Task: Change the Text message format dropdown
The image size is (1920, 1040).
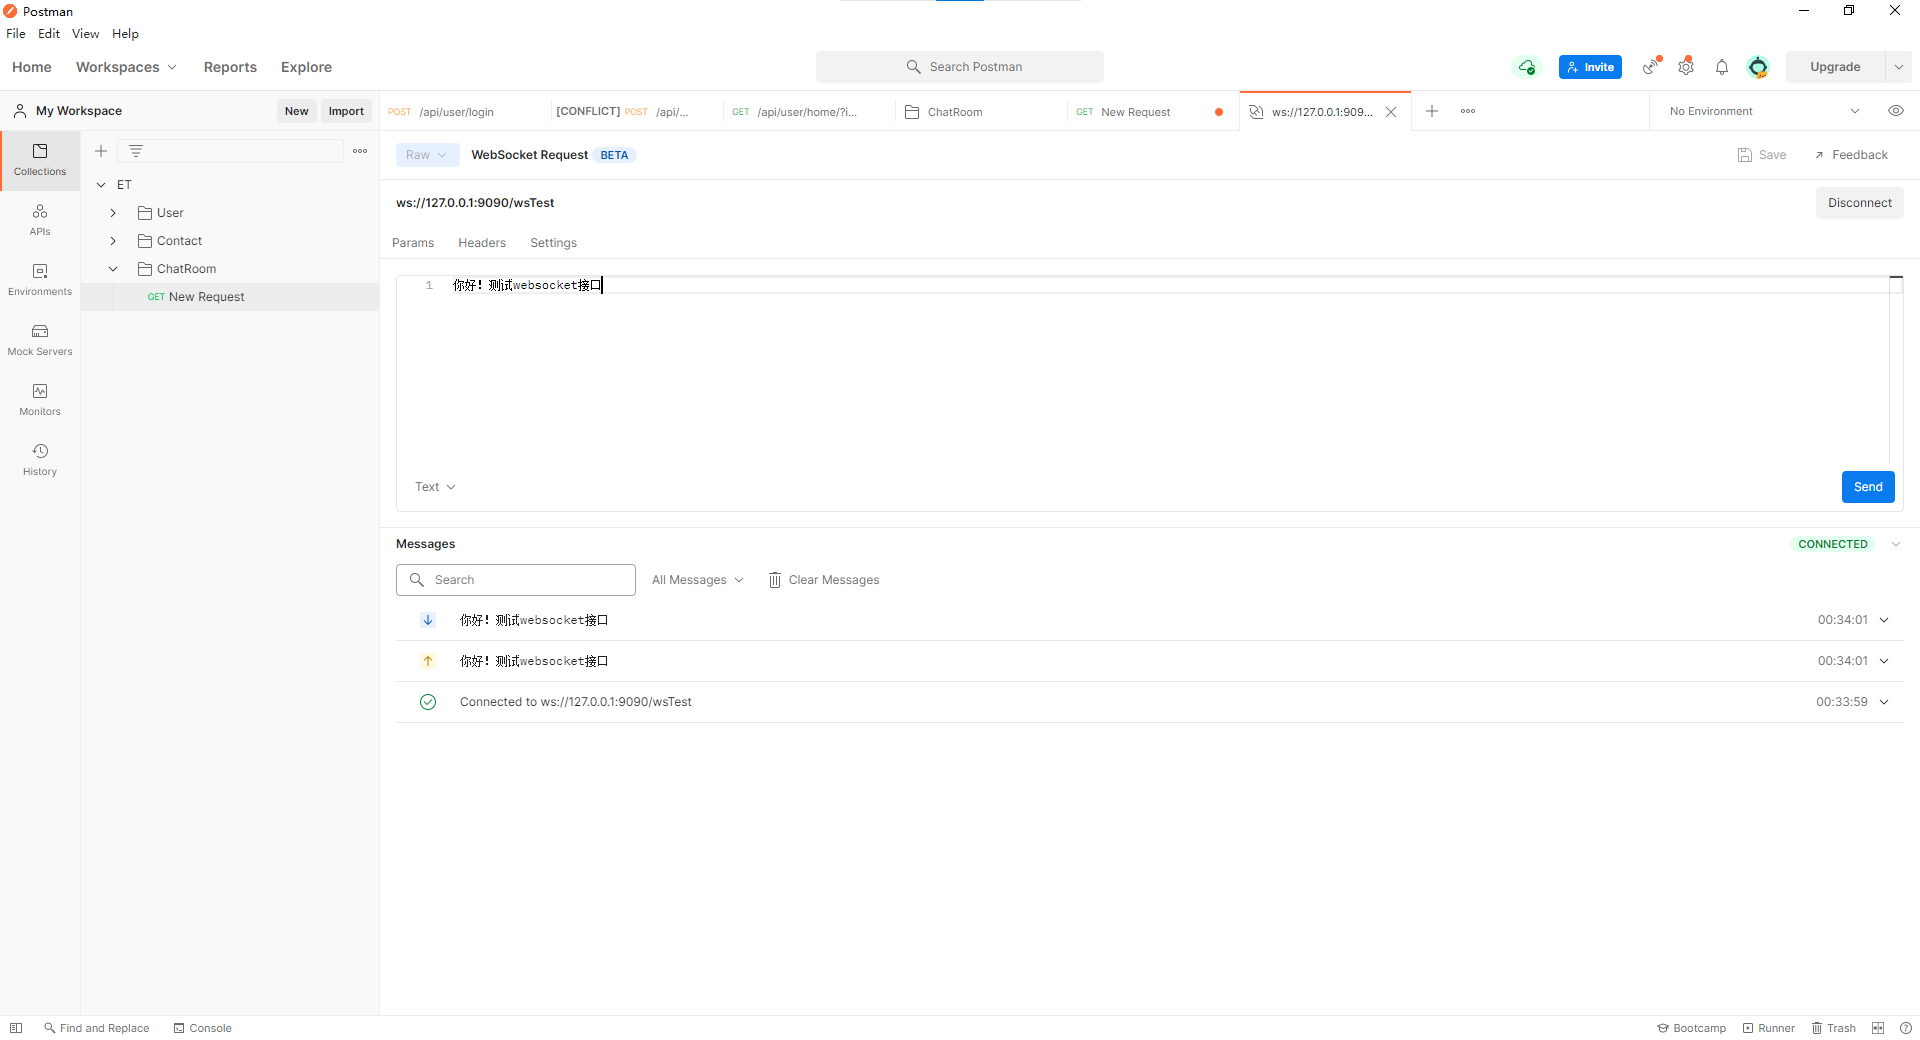Action: coord(435,487)
